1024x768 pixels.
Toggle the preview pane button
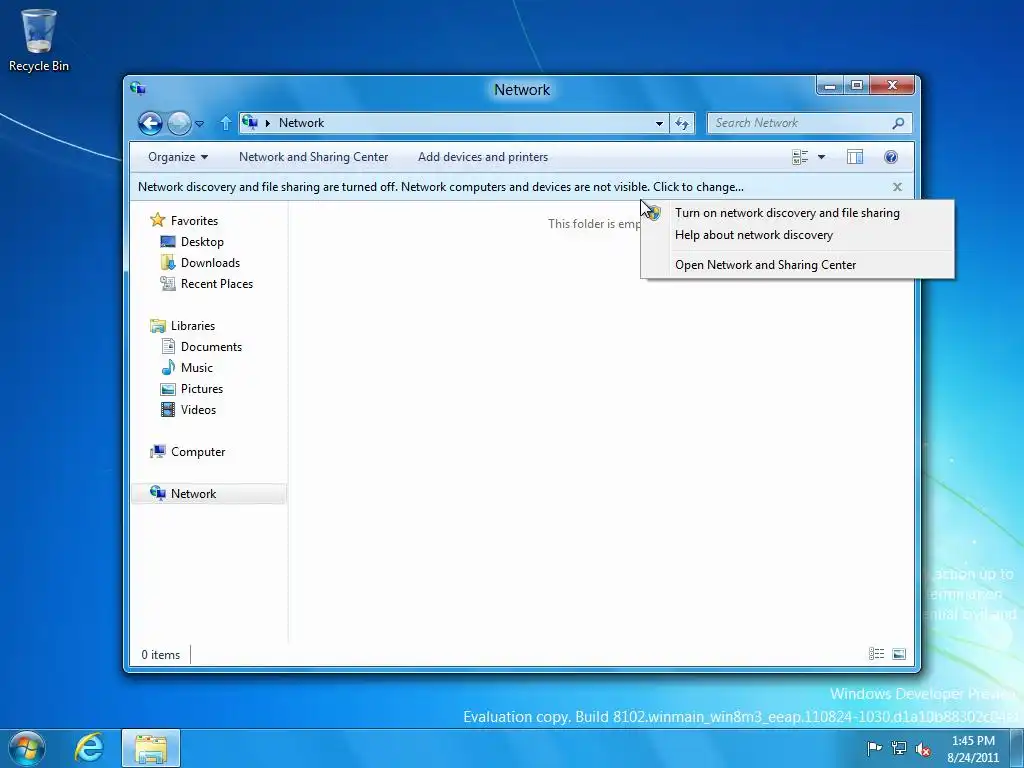tap(855, 157)
